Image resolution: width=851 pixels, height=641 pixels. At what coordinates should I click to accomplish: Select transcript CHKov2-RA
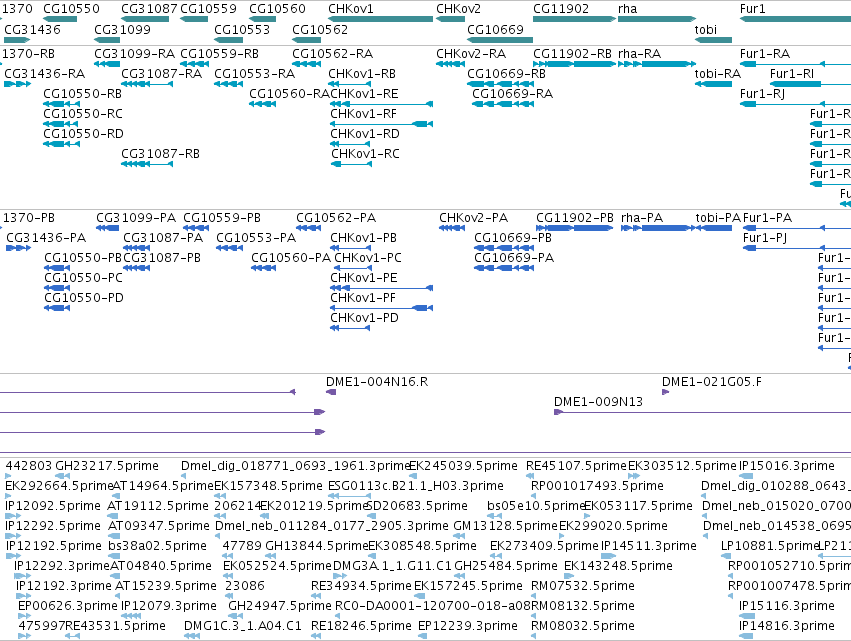pos(471,54)
